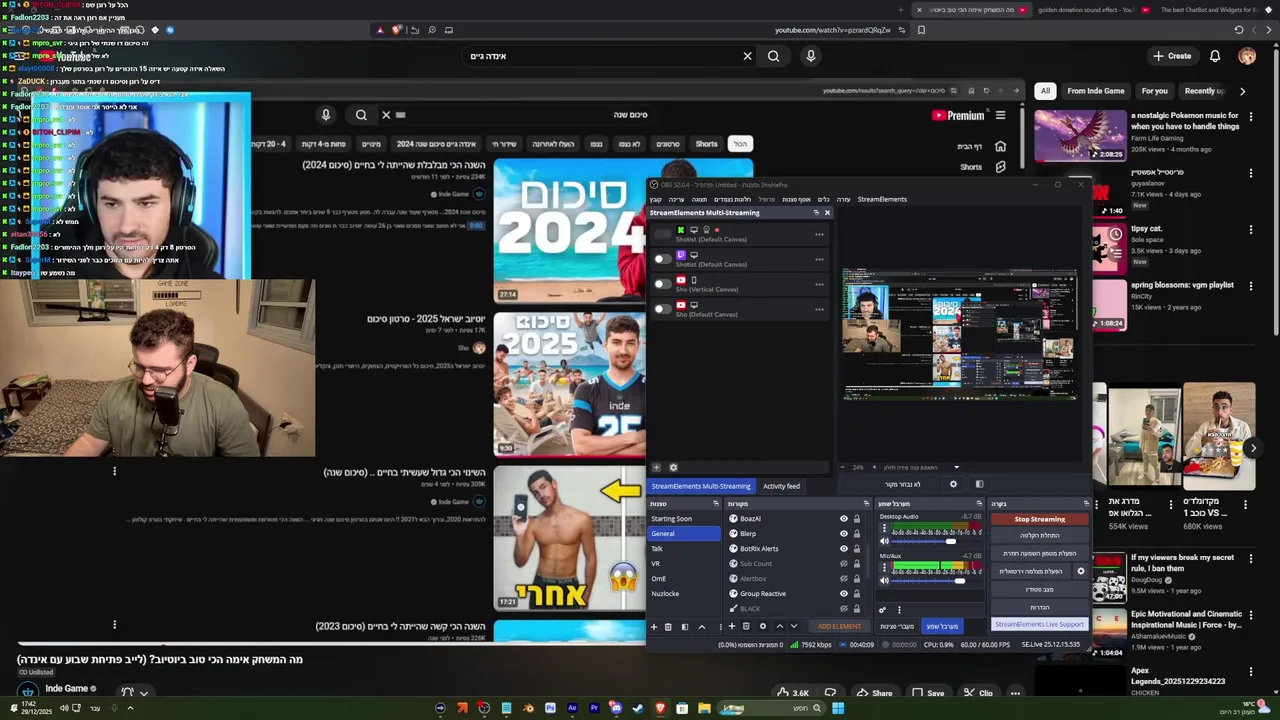Screen dimensions: 1280x720
Task: Add a new scene with plus button
Action: tap(654, 627)
